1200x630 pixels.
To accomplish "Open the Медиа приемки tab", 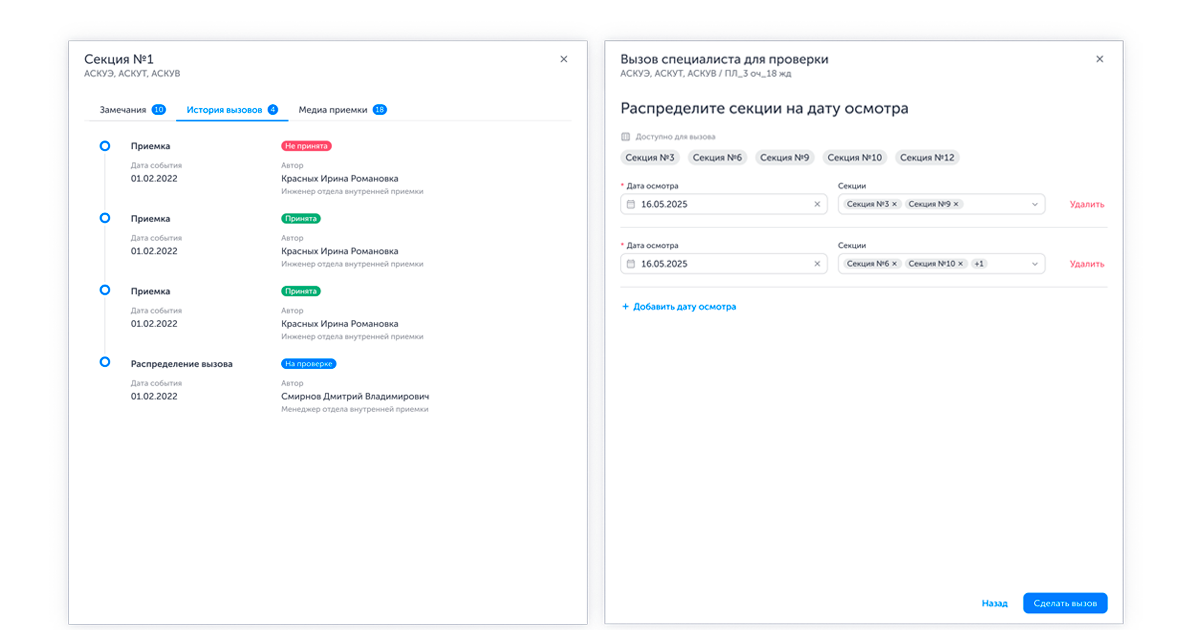I will 333,109.
